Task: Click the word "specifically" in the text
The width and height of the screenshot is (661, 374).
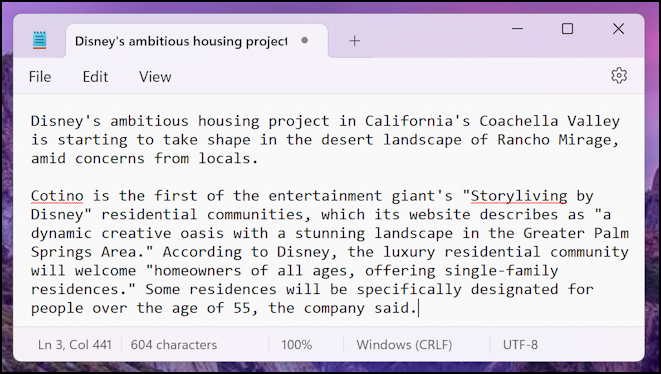Action: click(409, 289)
